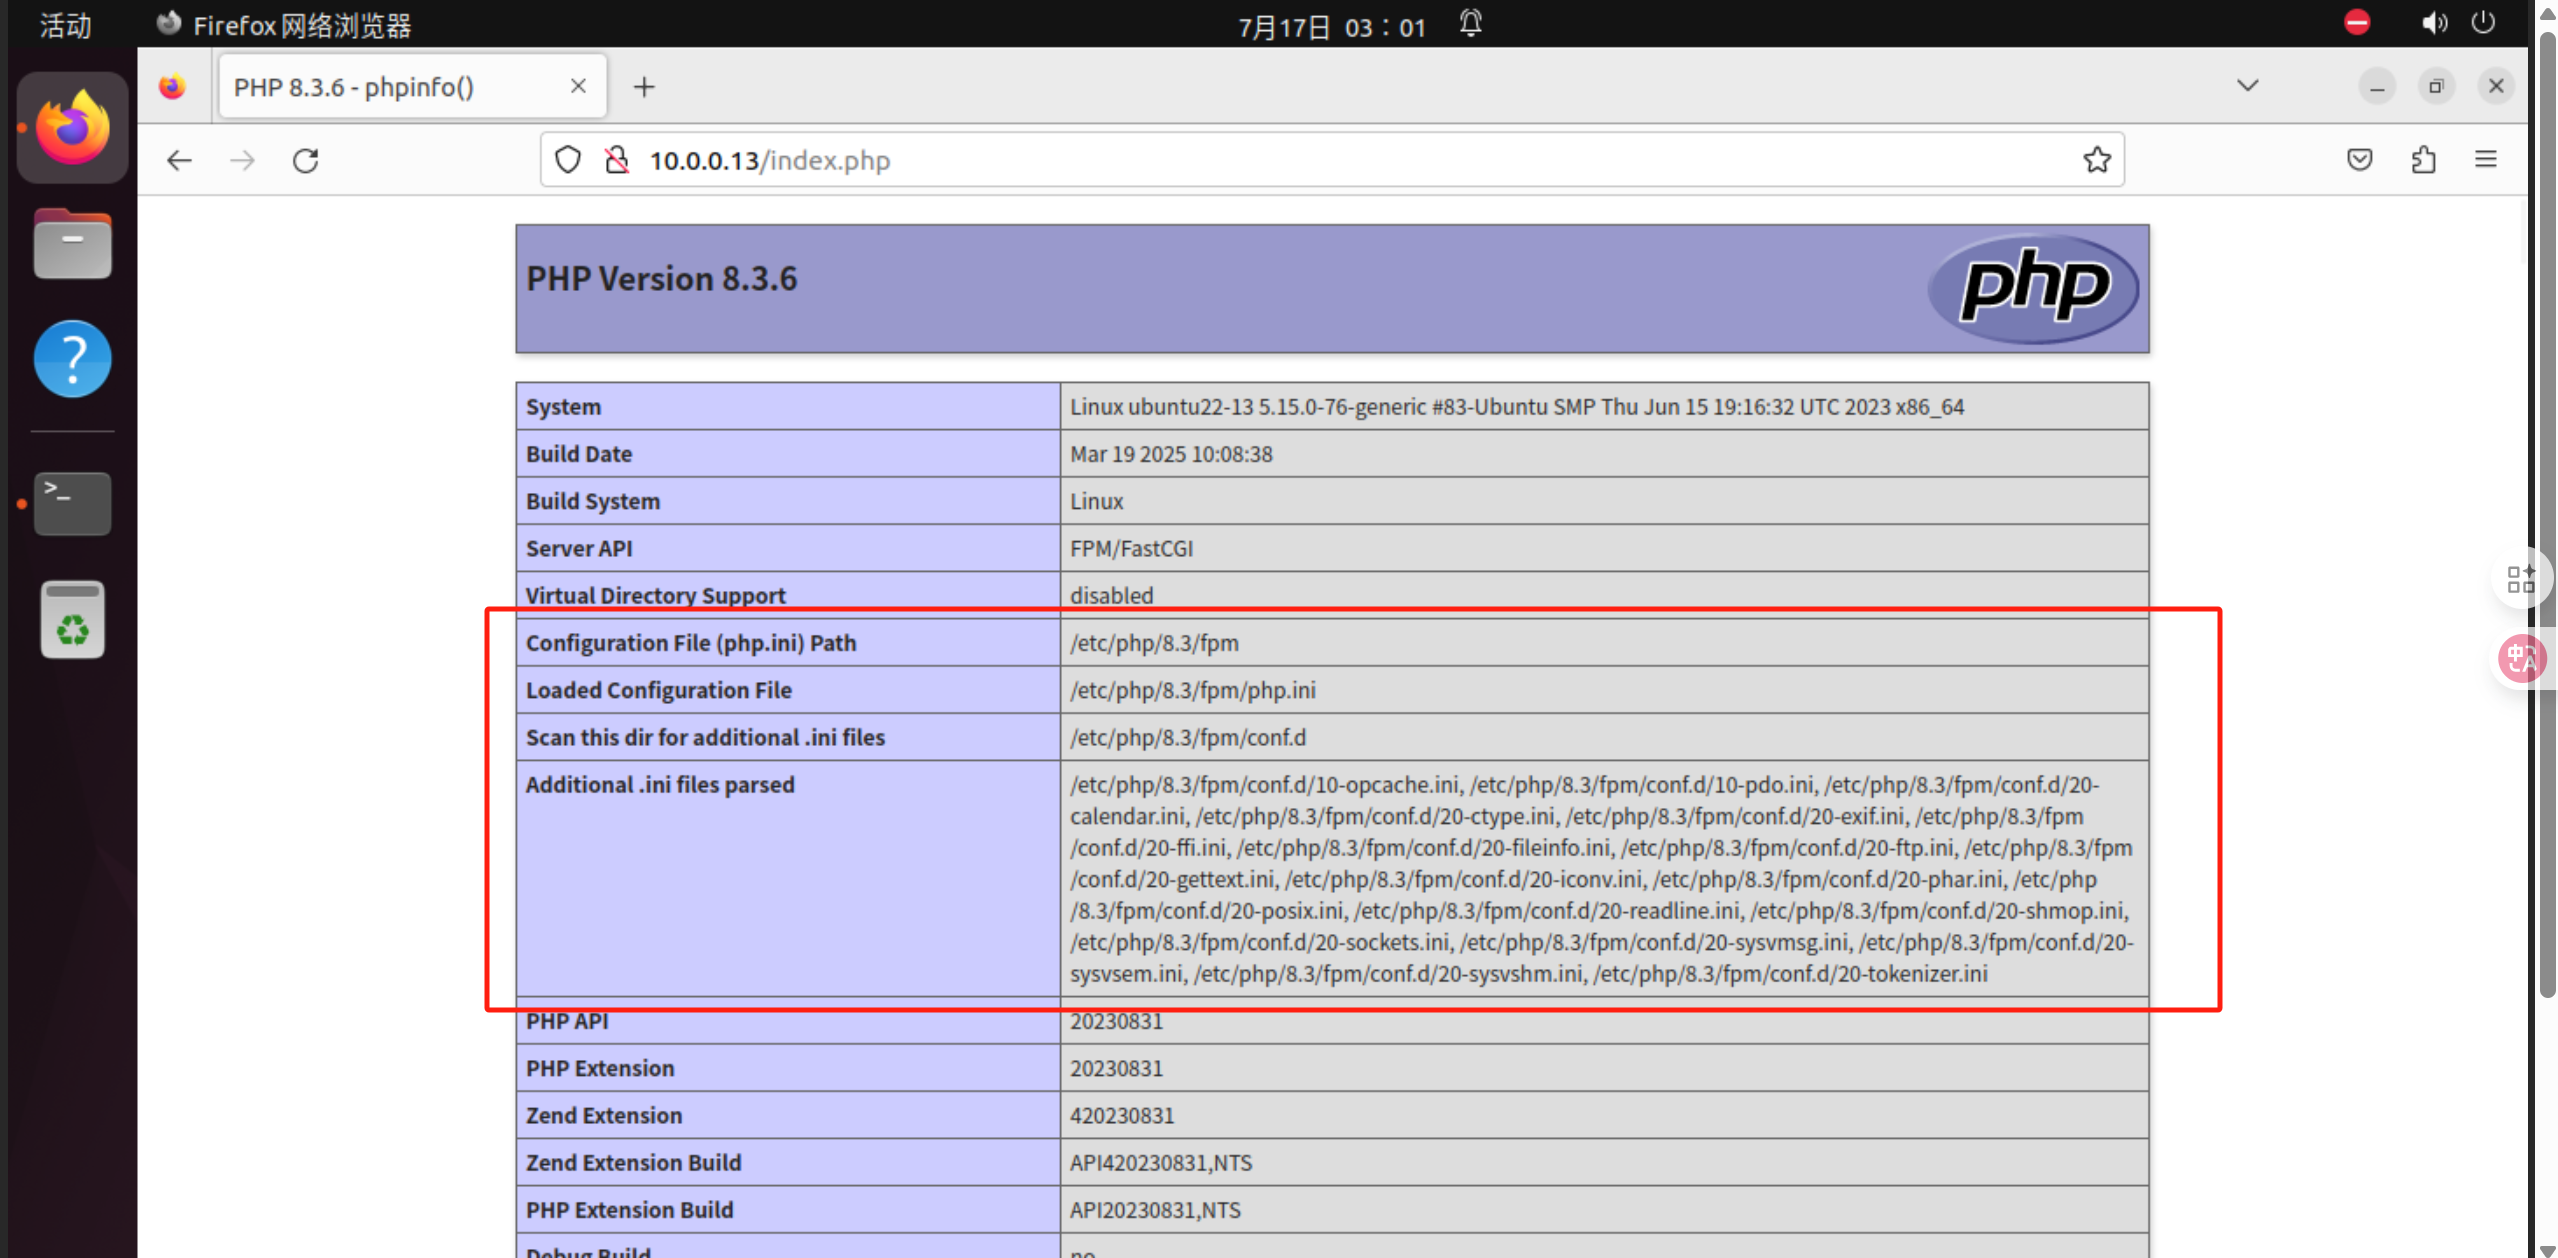Screen dimensions: 2558x1258
Task: Expand the list all tabs dropdown
Action: (2247, 86)
